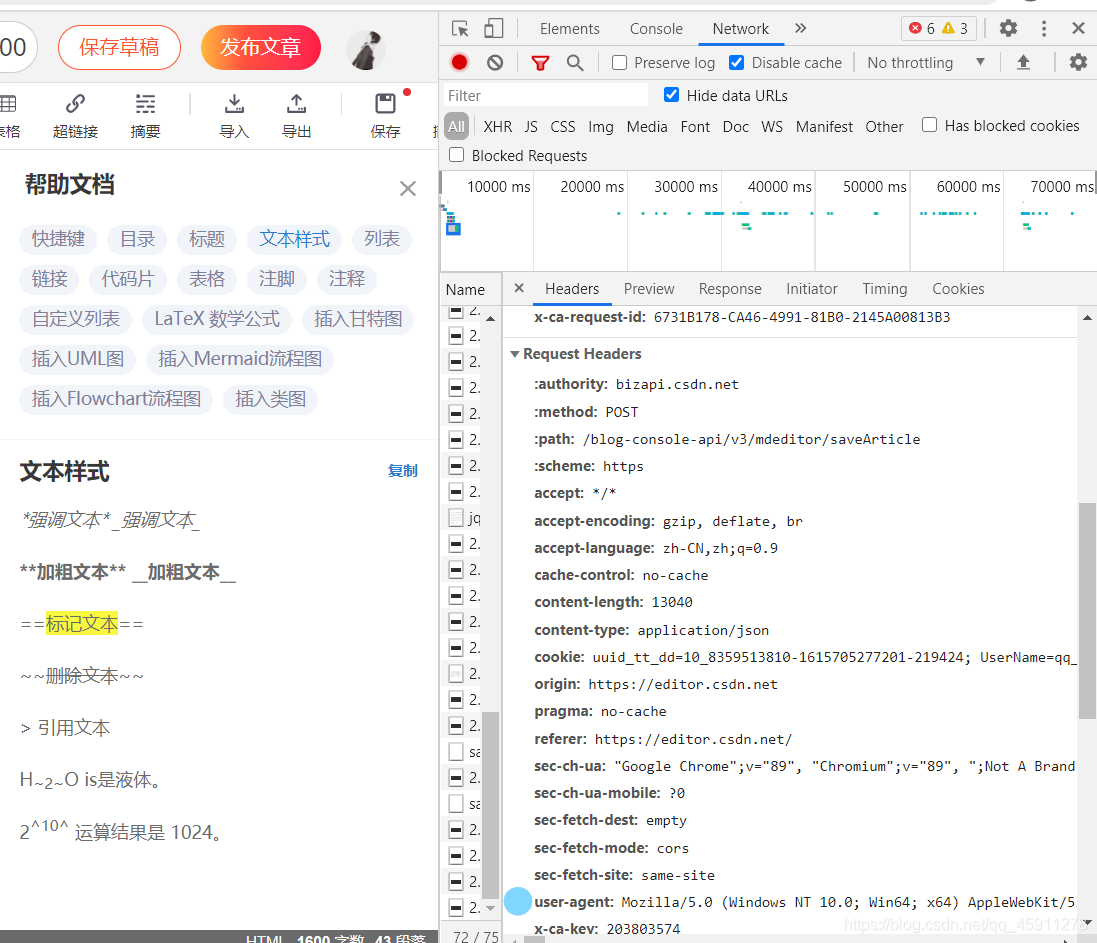Close the 帮助文档 help panel
This screenshot has width=1097, height=943.
[x=408, y=188]
